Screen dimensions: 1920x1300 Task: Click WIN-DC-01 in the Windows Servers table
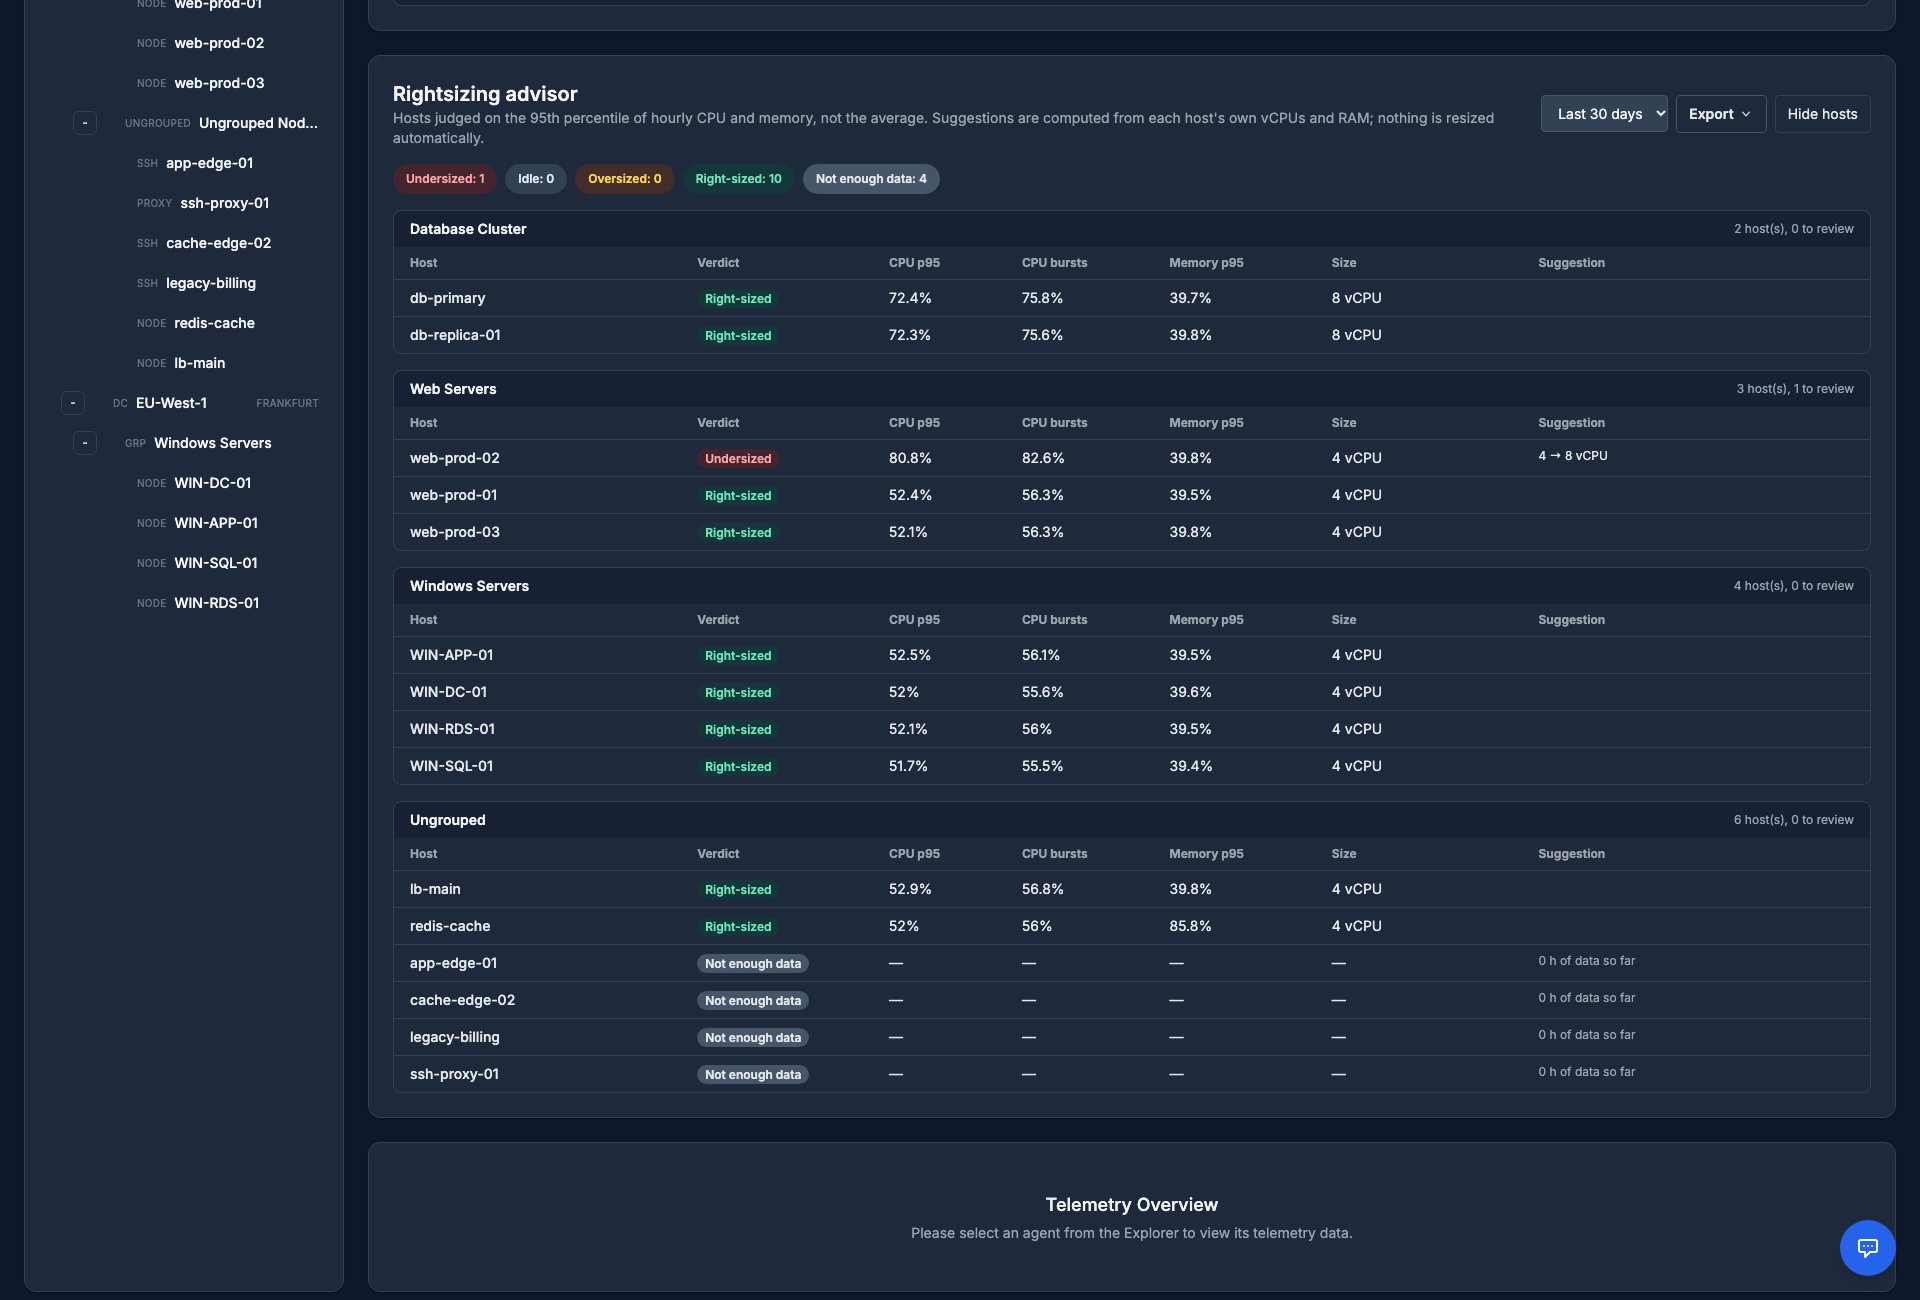448,692
